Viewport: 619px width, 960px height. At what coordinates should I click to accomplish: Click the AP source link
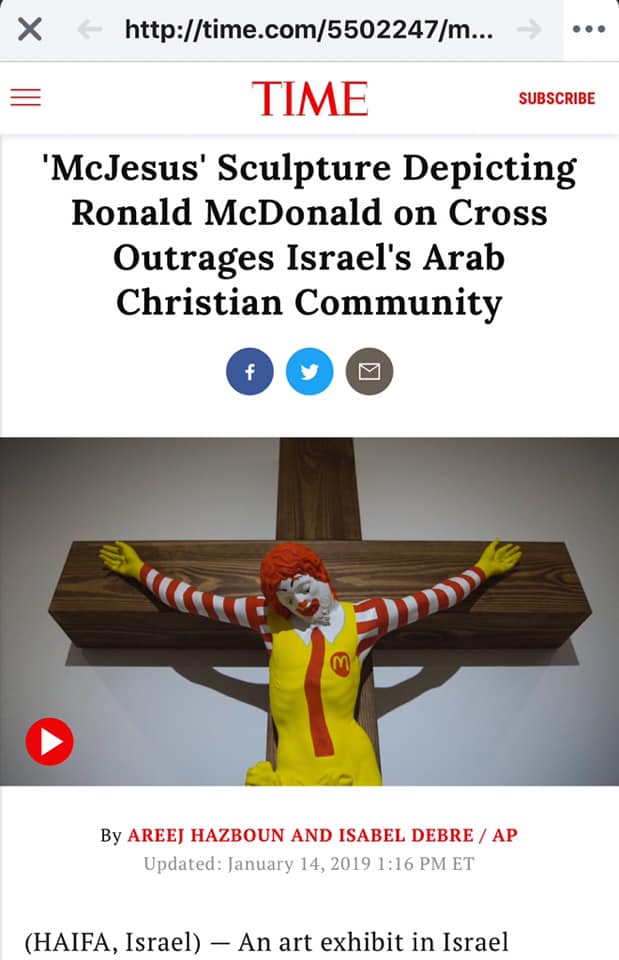coord(505,835)
